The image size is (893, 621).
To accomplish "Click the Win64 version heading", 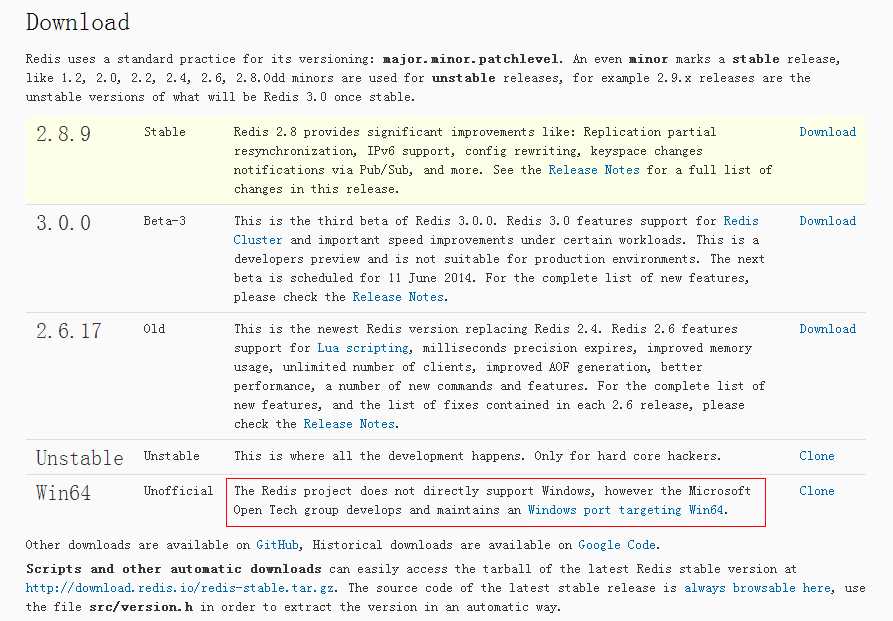I will click(63, 493).
